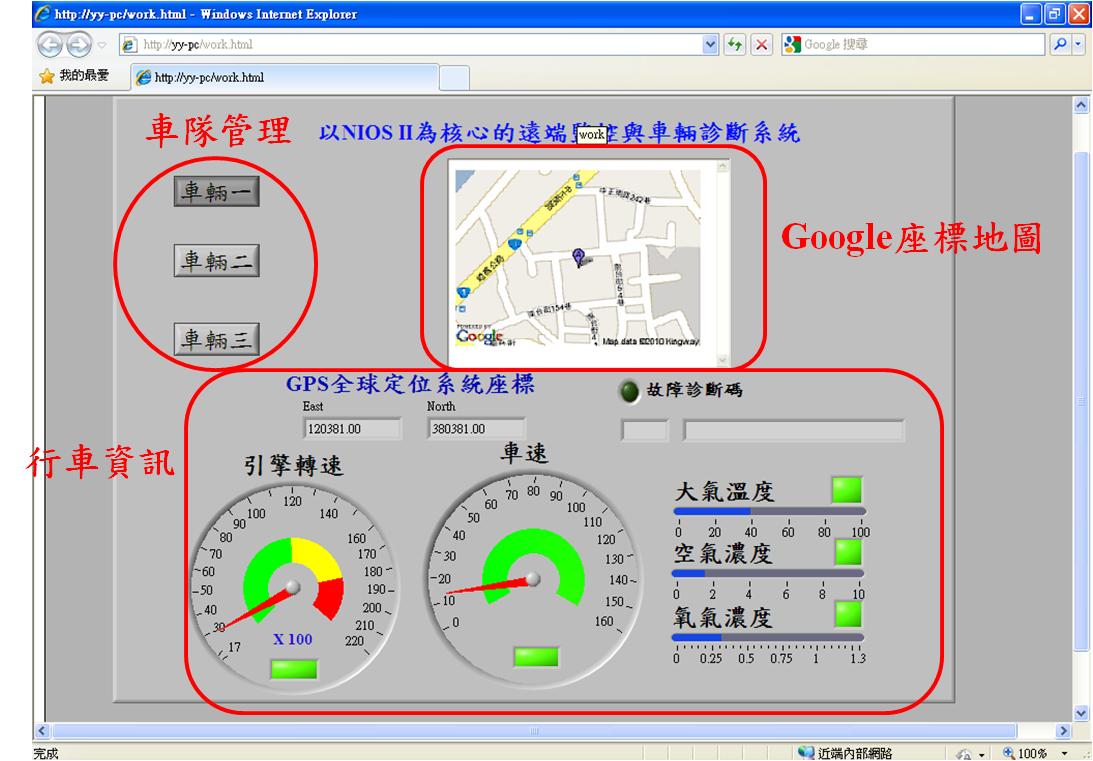Click the 引擎轉速 gauge label
This screenshot has height=761, width=1093.
pos(293,466)
